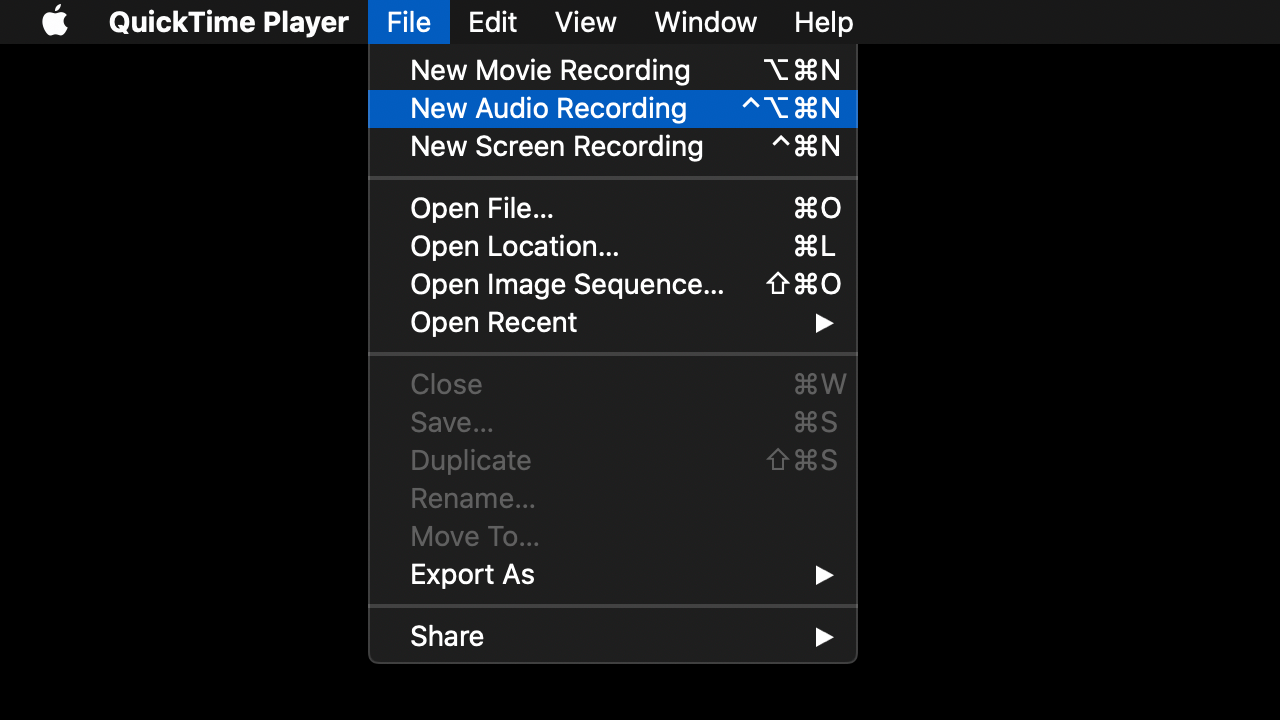Expand the Share submenu
The width and height of the screenshot is (1280, 720).
point(613,637)
